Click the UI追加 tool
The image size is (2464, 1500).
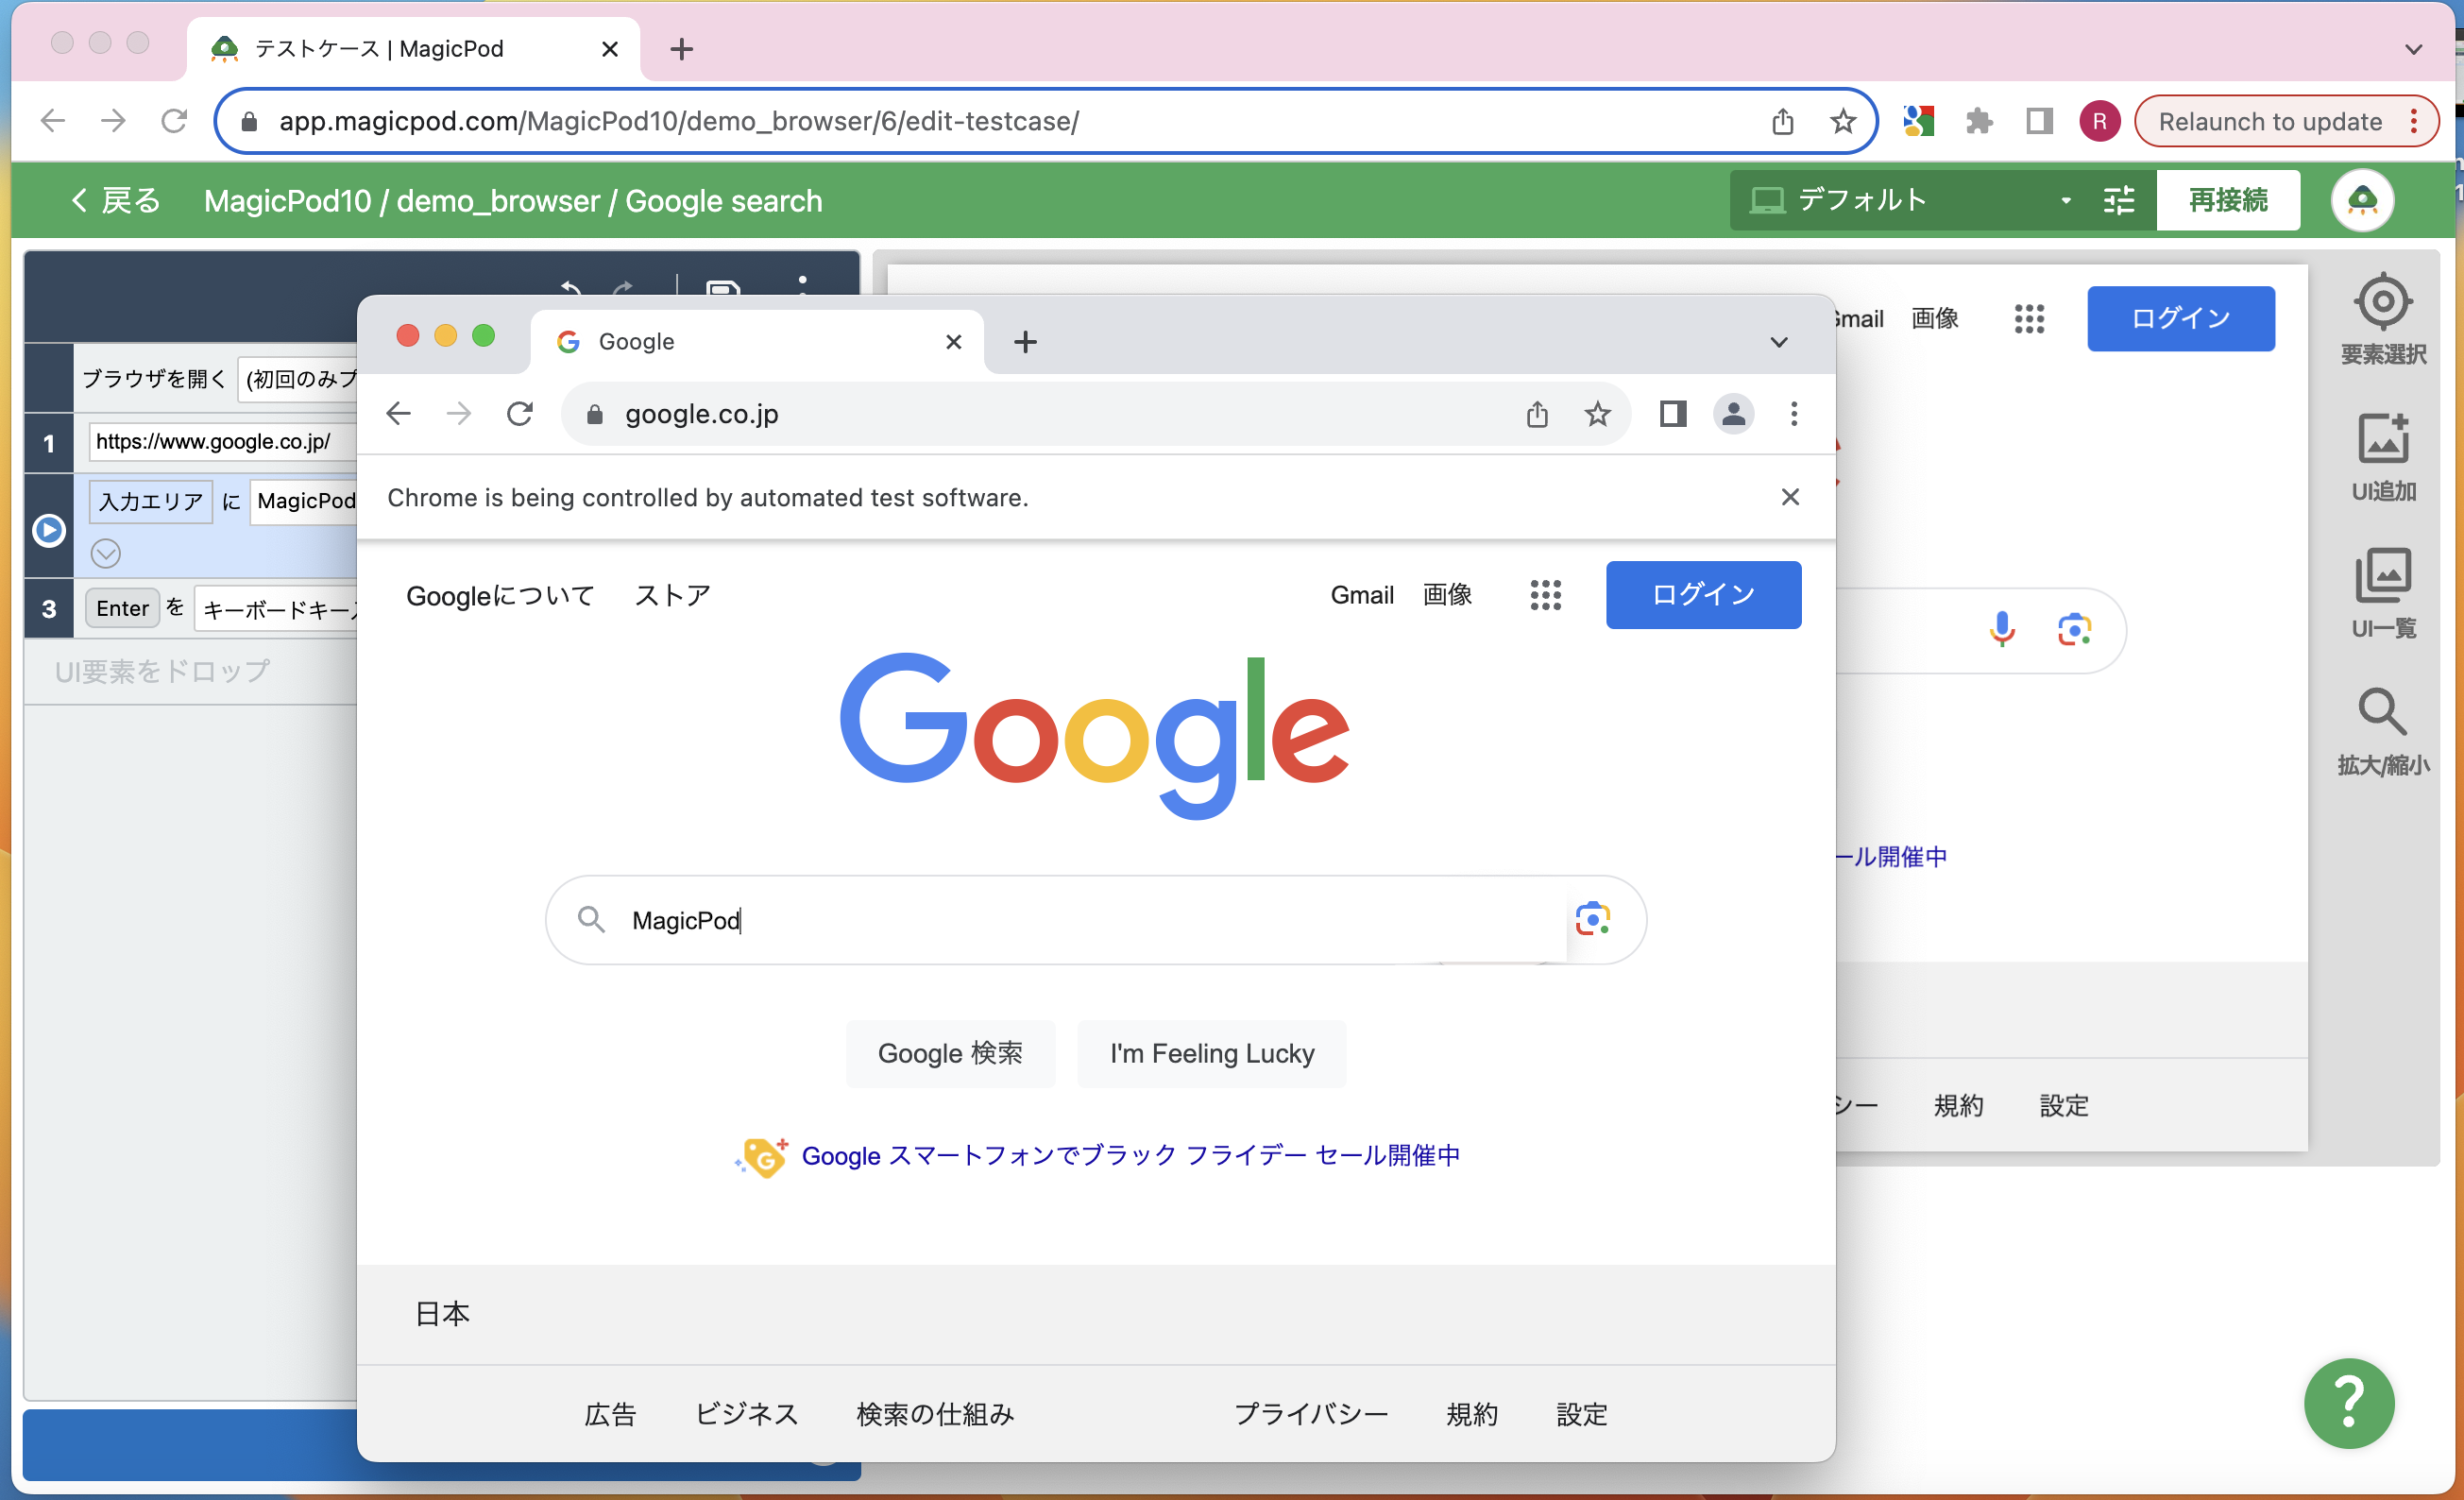2382,457
